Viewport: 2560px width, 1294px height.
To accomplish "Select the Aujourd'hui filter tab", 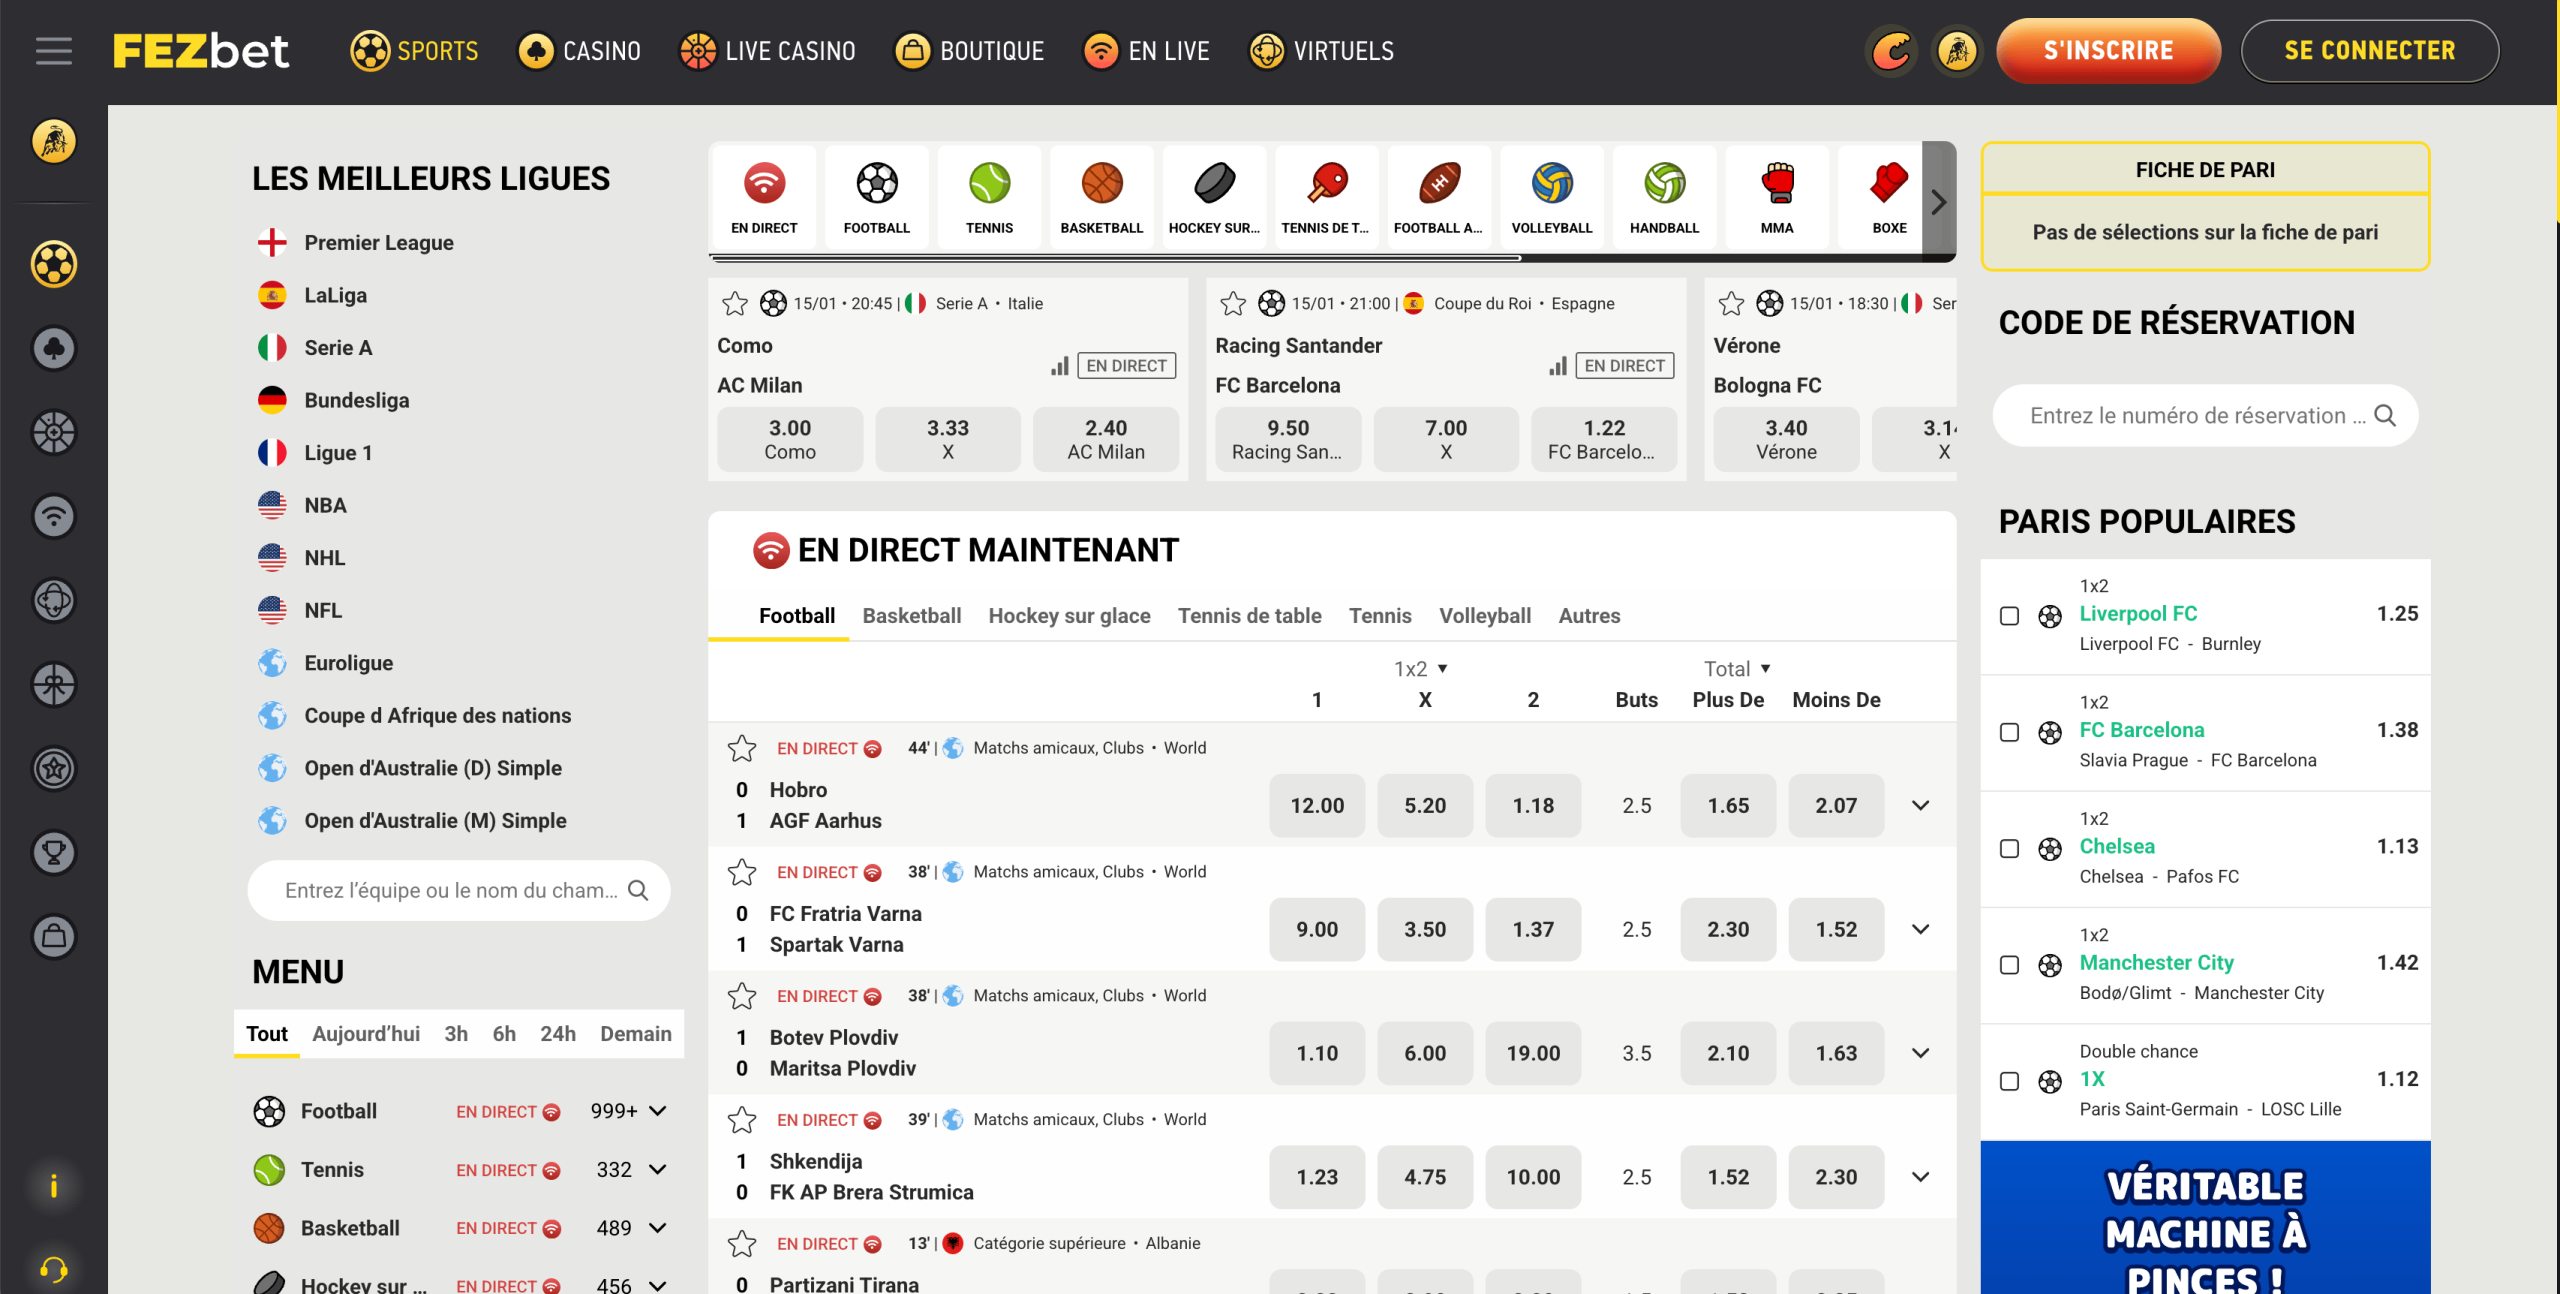I will 365,1033.
